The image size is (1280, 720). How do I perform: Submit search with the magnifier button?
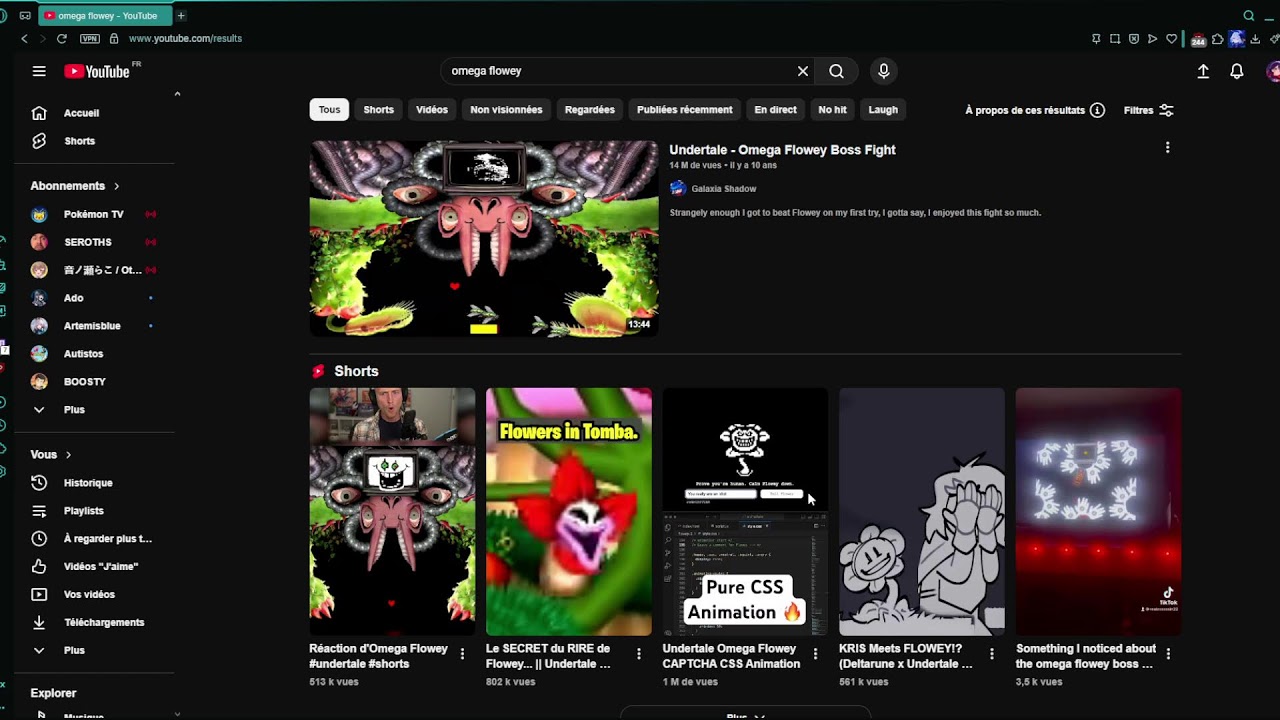(x=836, y=71)
